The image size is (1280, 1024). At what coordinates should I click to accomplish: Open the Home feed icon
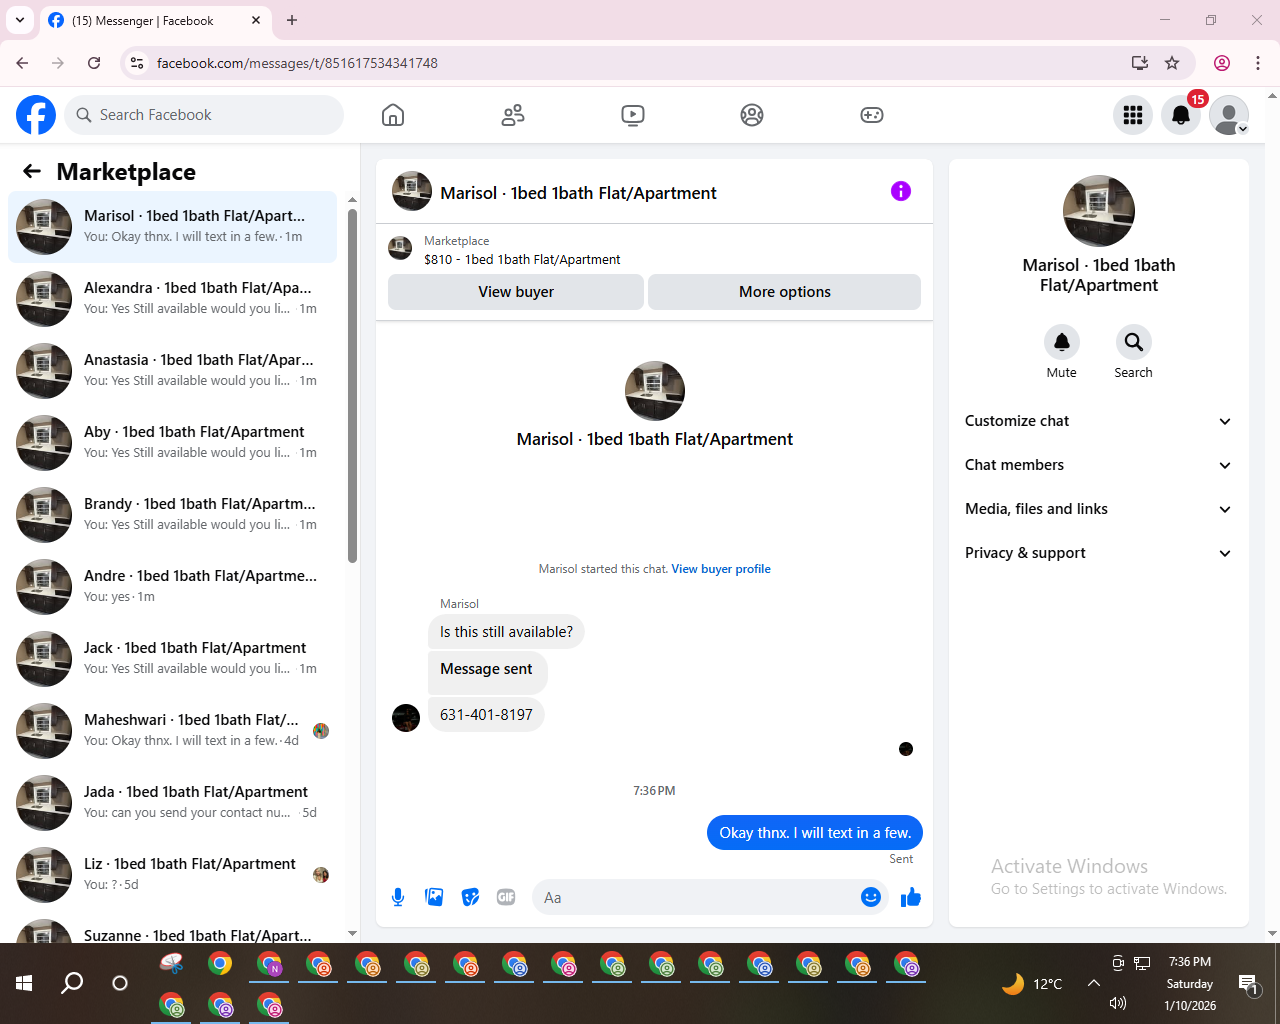pos(393,115)
